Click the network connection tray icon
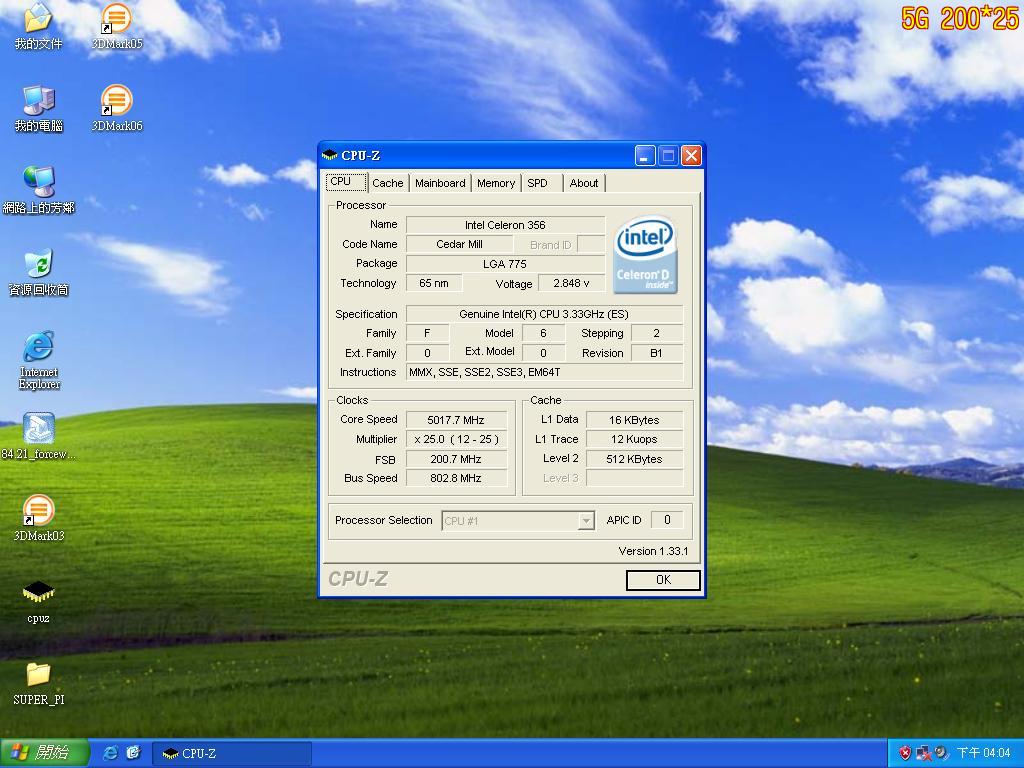This screenshot has width=1024, height=768. tap(923, 753)
